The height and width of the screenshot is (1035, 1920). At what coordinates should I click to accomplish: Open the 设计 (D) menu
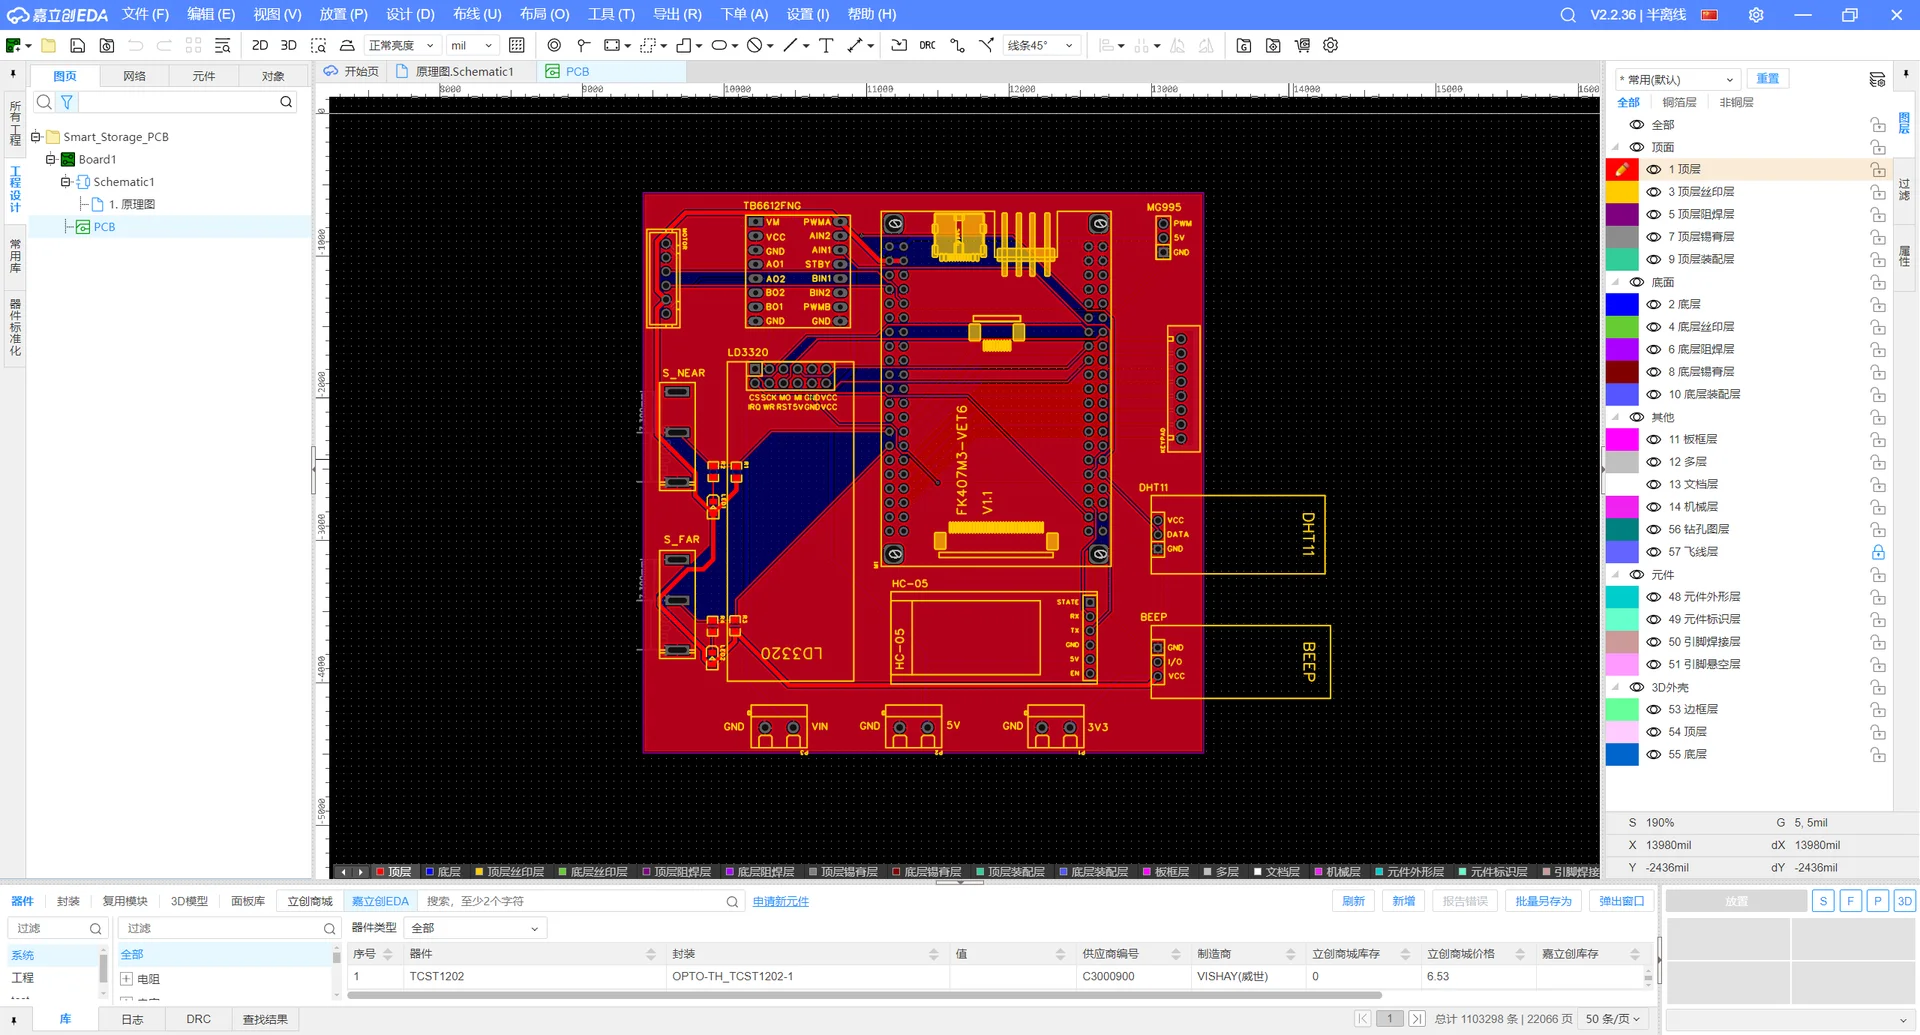[409, 14]
